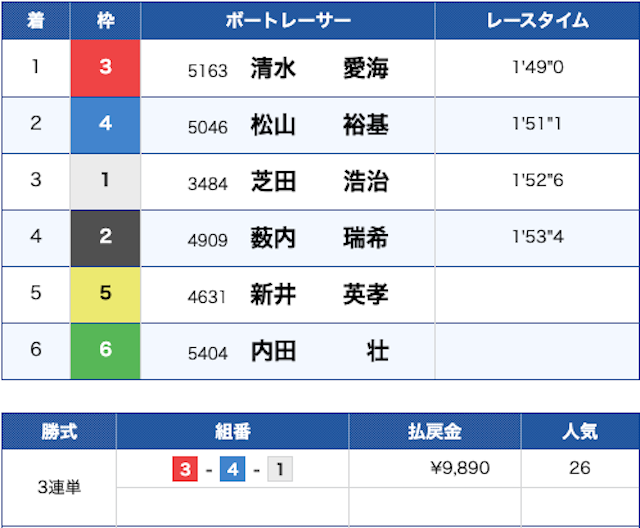Click racer name 内田 壮
Image resolution: width=640 pixels, height=528 pixels.
coord(319,352)
